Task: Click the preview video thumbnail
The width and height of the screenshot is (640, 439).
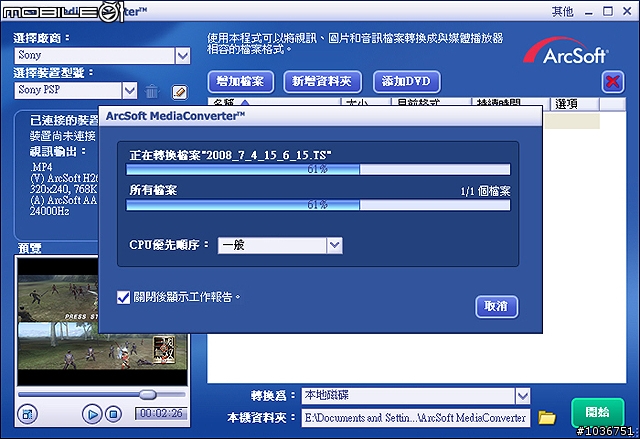Action: click(x=102, y=320)
